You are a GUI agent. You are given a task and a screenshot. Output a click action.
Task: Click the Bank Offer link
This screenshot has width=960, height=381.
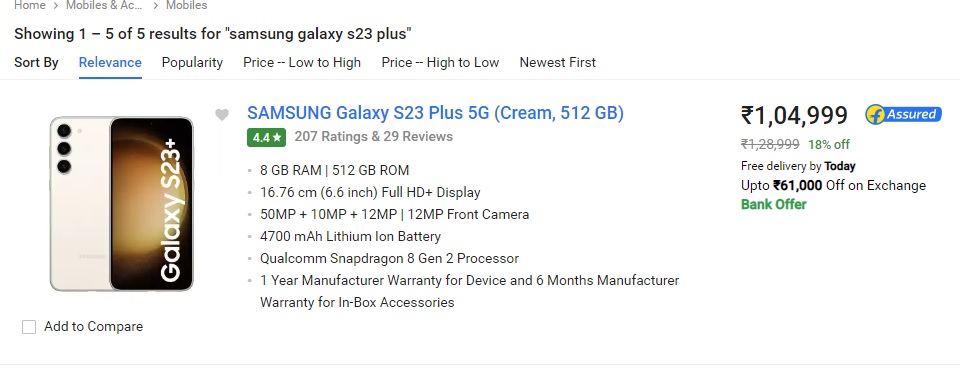(x=773, y=205)
